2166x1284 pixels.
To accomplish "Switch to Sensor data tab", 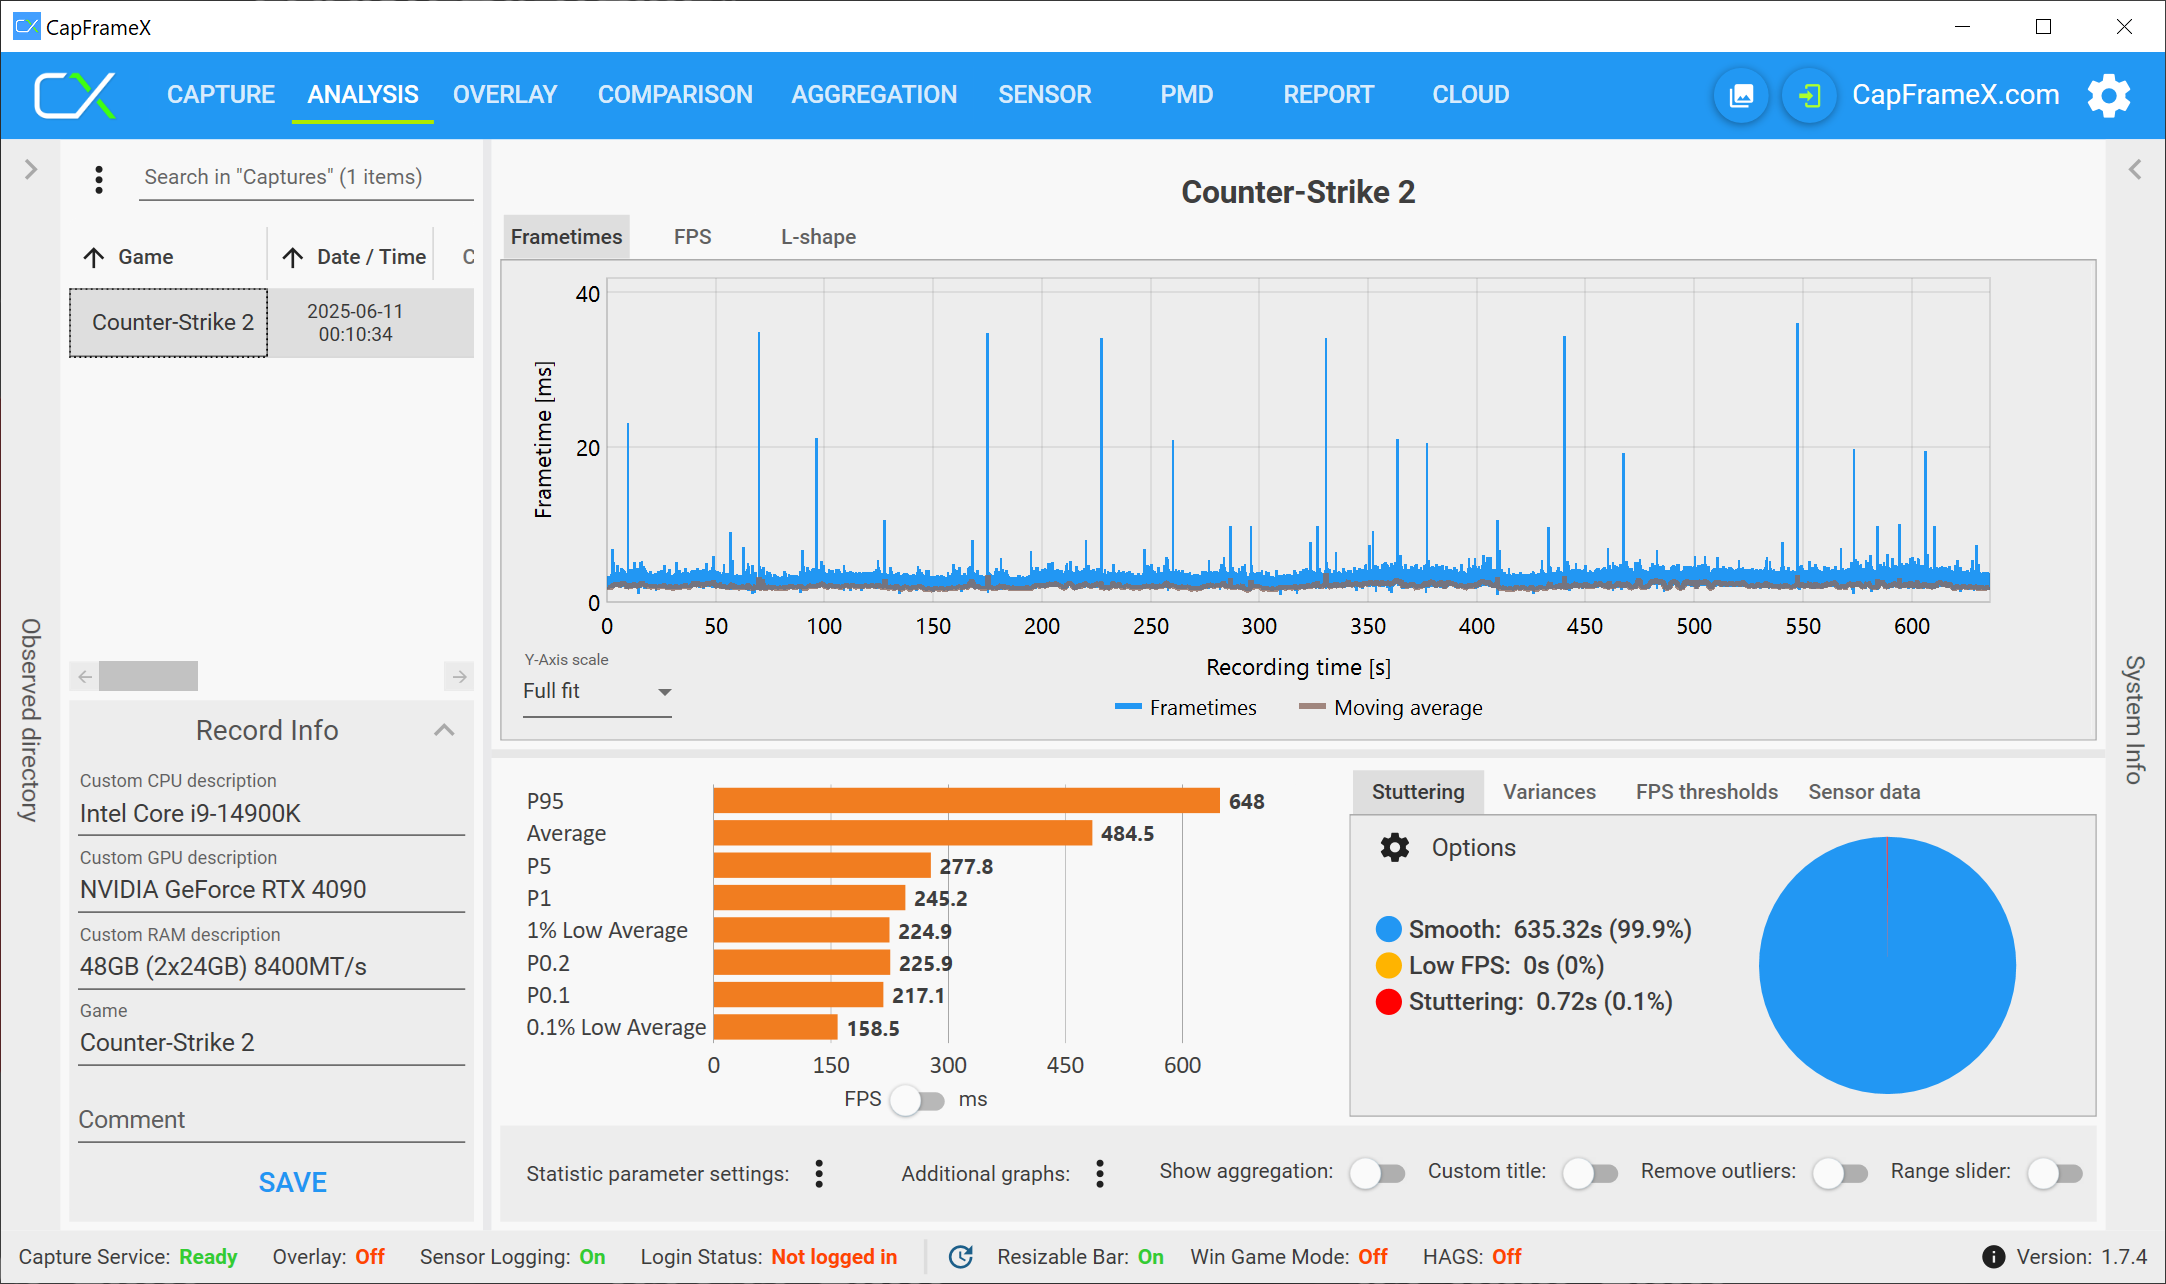I will pos(1864,792).
